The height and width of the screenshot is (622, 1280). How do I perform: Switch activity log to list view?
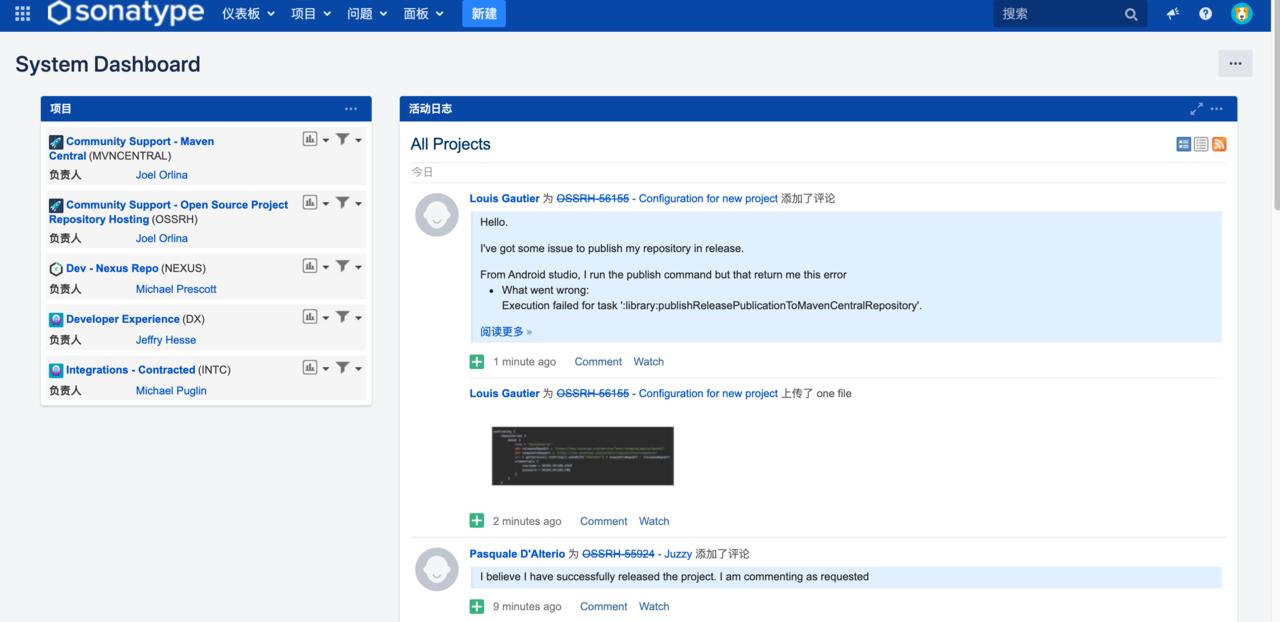tap(1201, 144)
